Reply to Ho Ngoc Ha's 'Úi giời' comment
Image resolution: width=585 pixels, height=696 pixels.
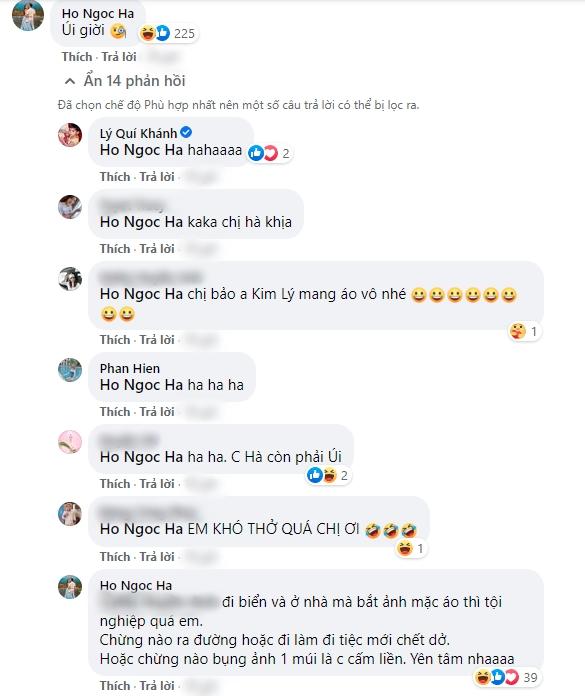pos(119,57)
